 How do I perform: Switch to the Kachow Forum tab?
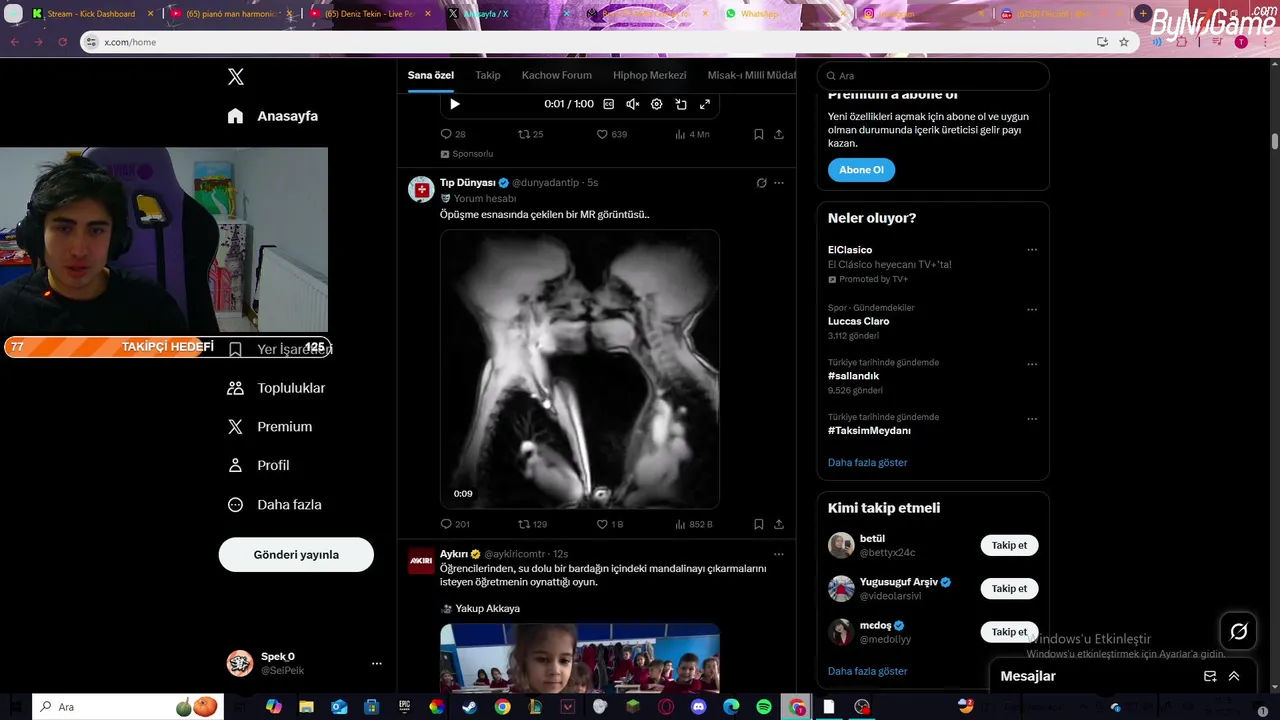click(x=557, y=75)
